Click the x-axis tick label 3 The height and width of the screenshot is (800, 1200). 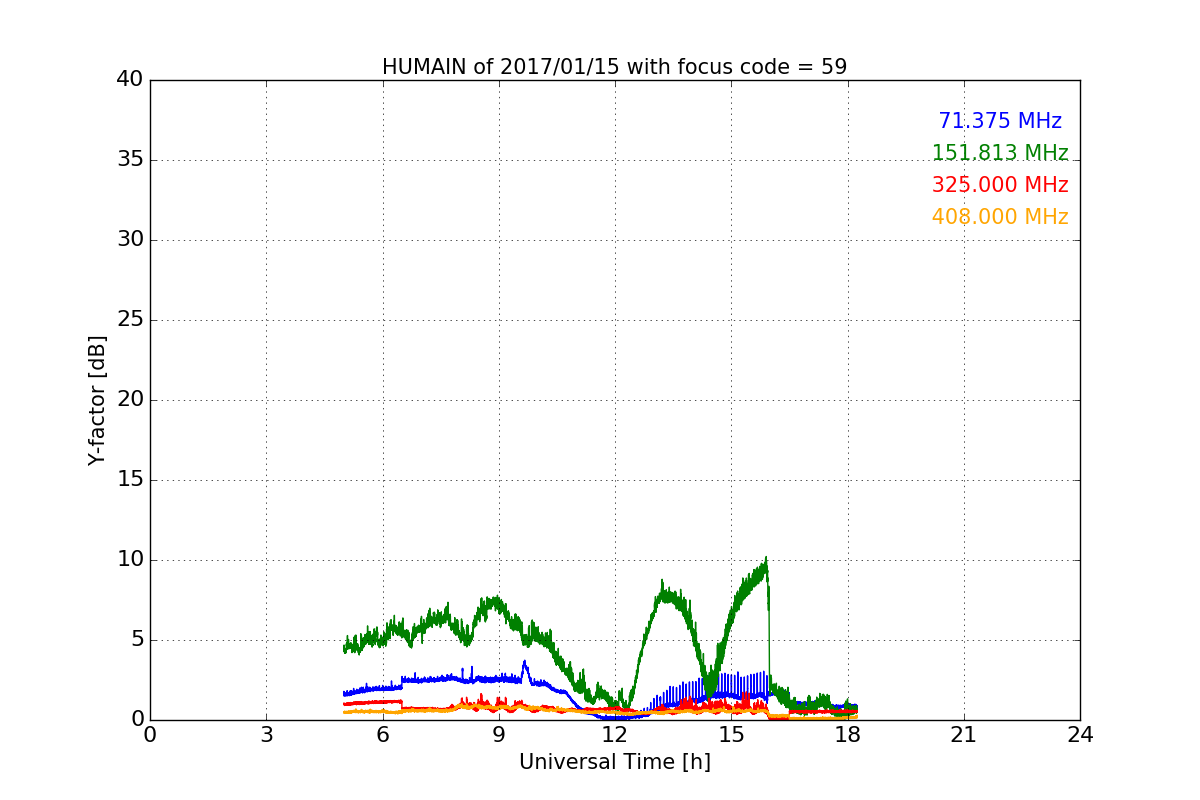pos(266,735)
